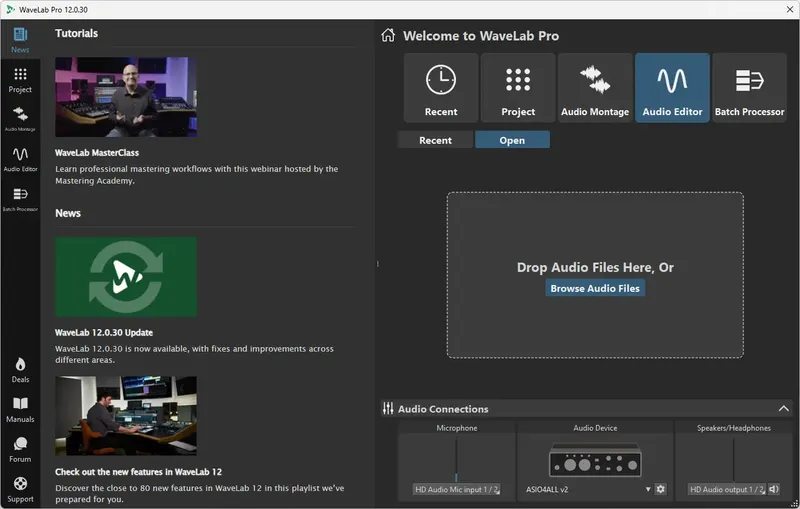Open HD Audio Mic input selector
This screenshot has width=800, height=509.
pyautogui.click(x=457, y=489)
